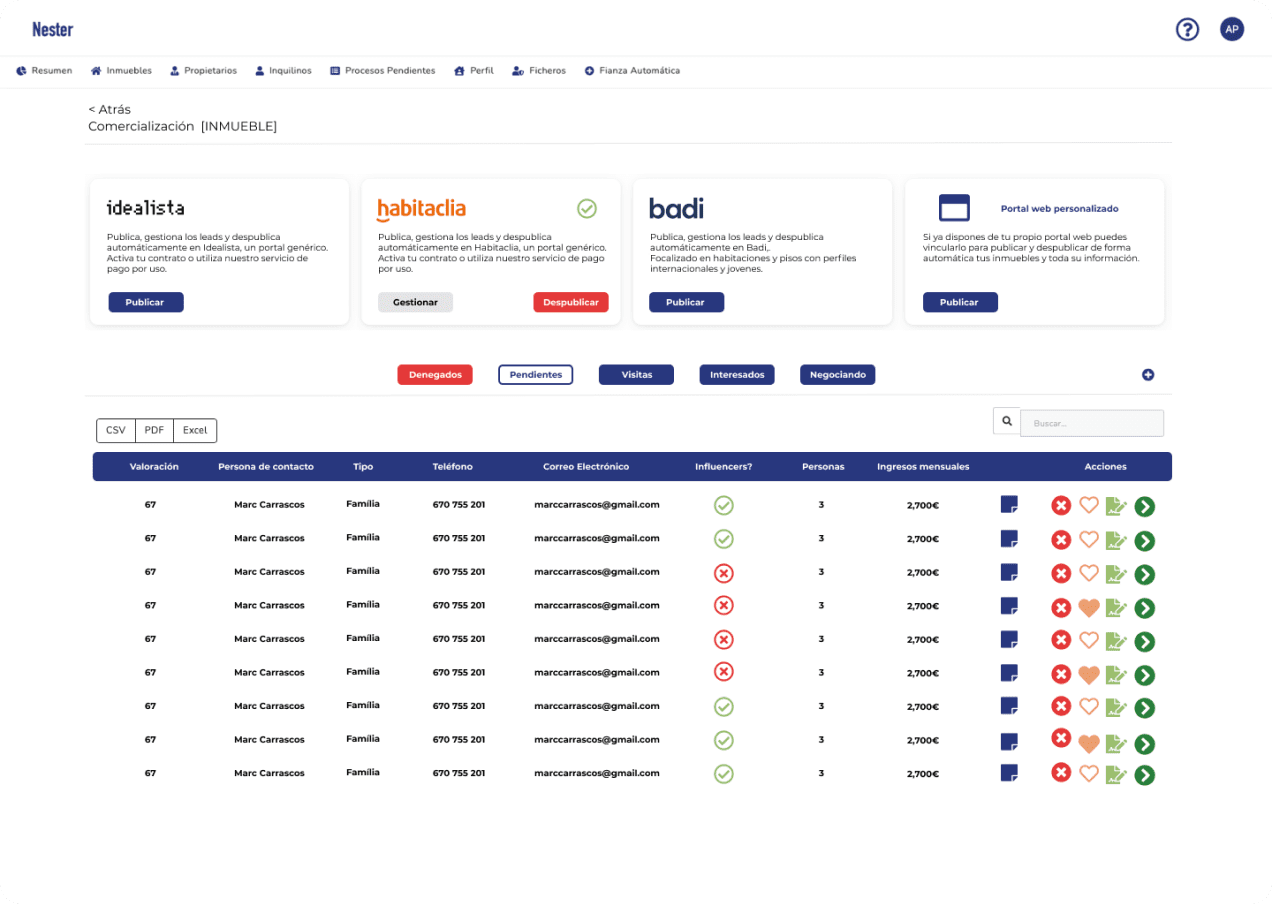Click the Personas column header
The height and width of the screenshot is (904, 1272).
click(823, 466)
